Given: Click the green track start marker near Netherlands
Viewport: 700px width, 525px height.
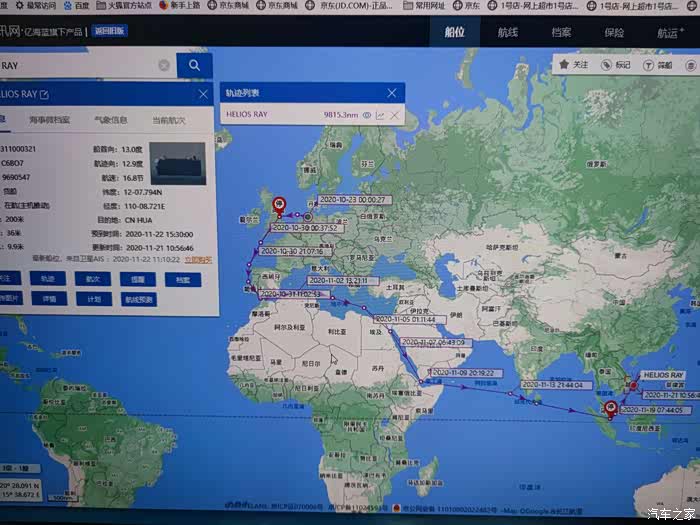Looking at the screenshot, I should (x=308, y=217).
